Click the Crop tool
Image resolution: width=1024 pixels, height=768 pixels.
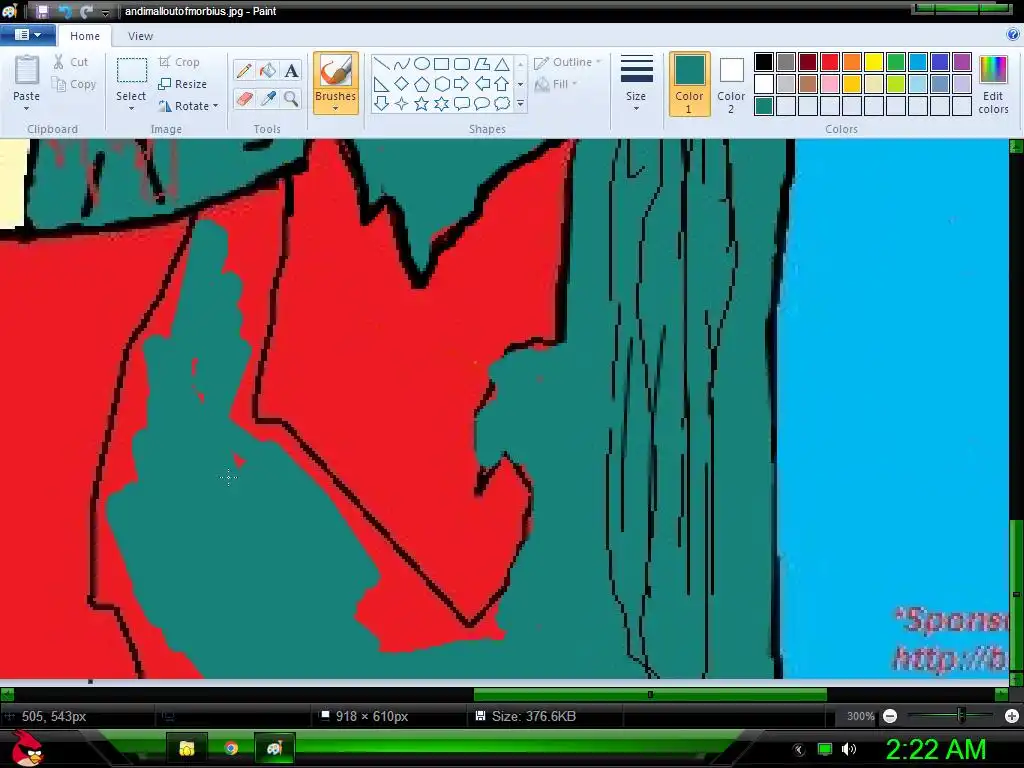[x=179, y=62]
